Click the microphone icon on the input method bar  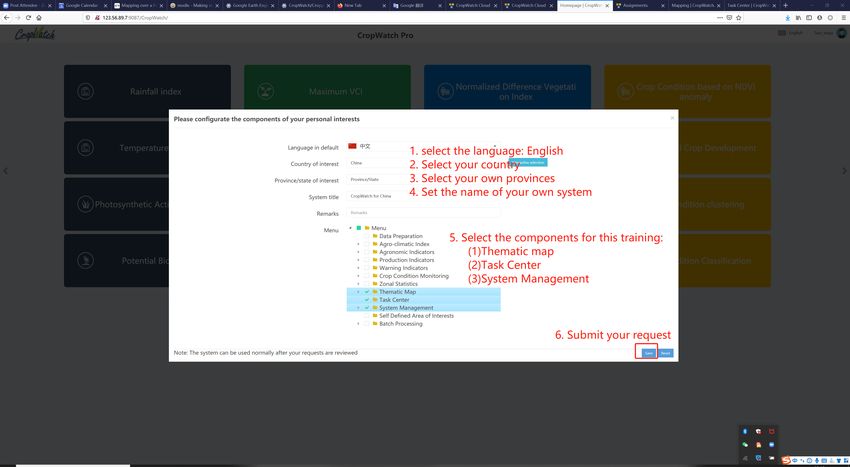(x=817, y=460)
